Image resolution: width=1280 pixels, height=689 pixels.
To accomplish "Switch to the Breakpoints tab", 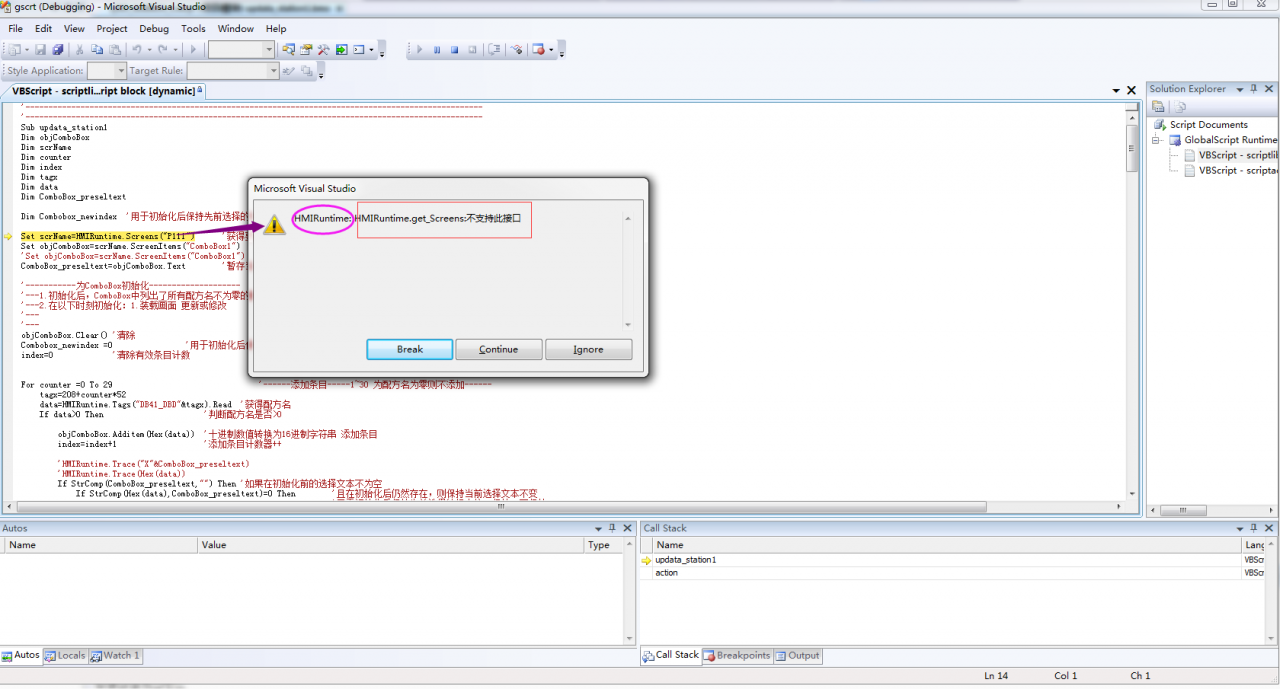I will (736, 656).
